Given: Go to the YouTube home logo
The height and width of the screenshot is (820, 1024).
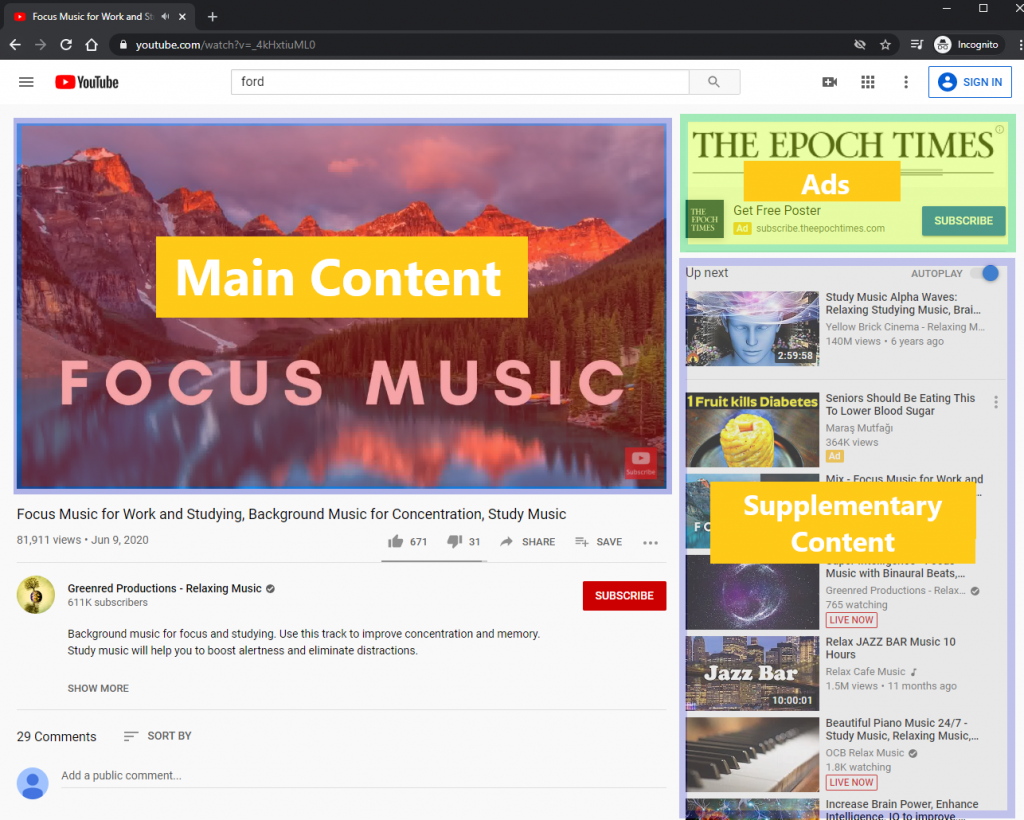Looking at the screenshot, I should click(87, 82).
